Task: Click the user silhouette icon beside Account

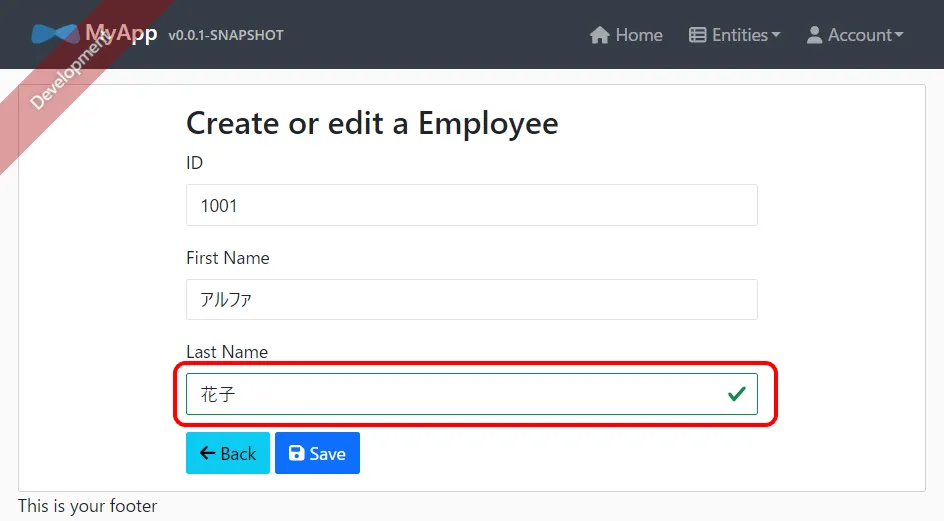Action: pyautogui.click(x=815, y=35)
